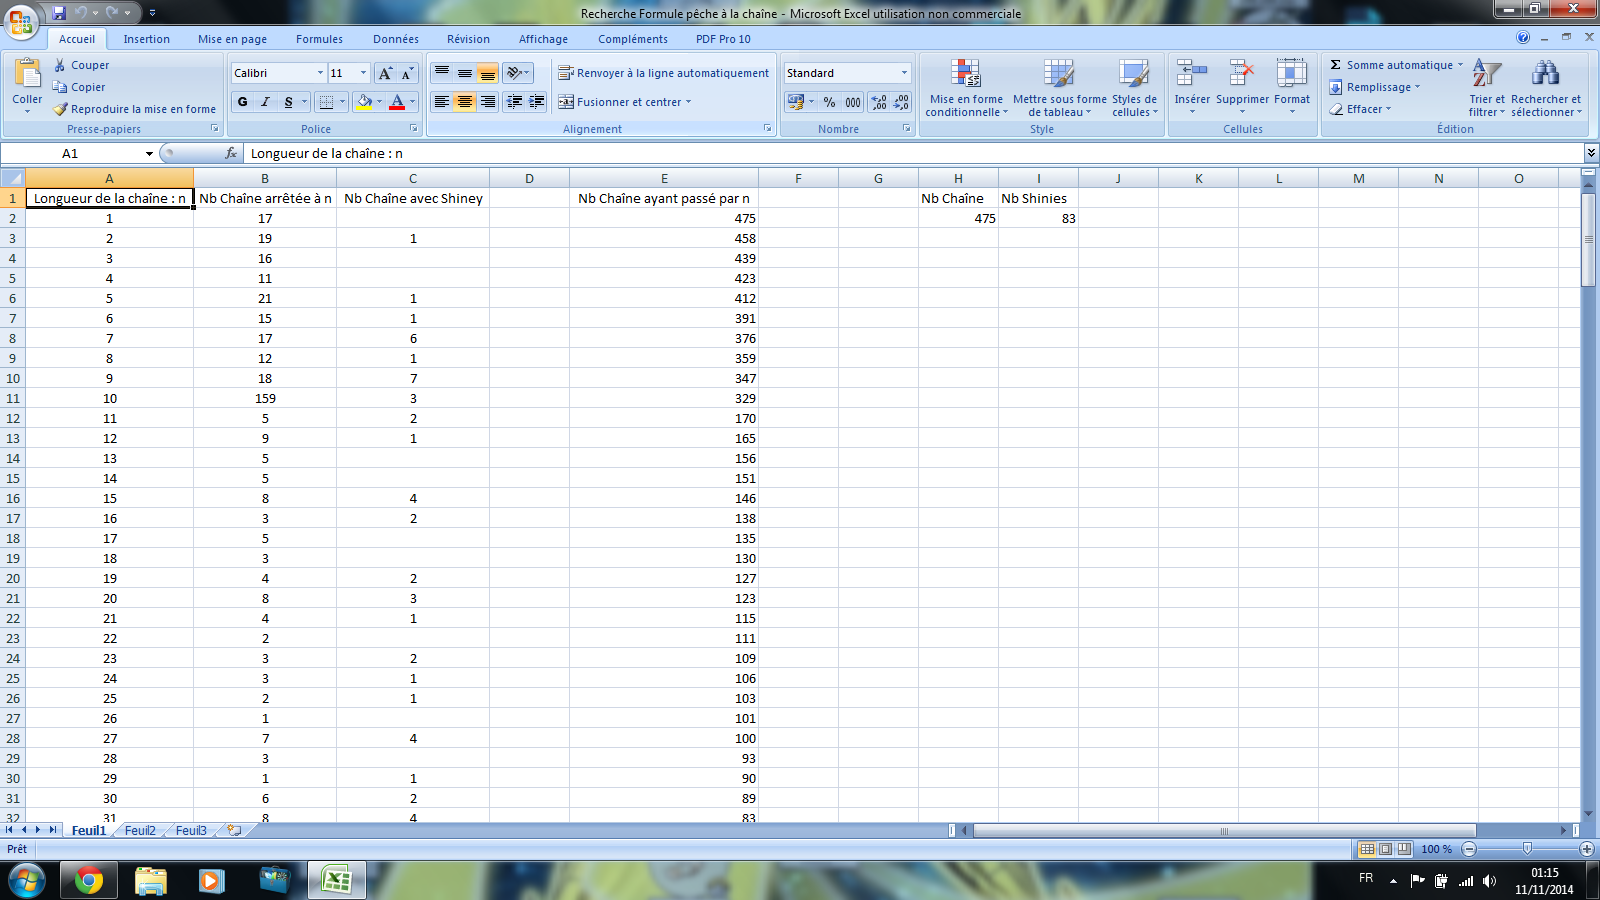Expand the formula bar

(x=1591, y=153)
